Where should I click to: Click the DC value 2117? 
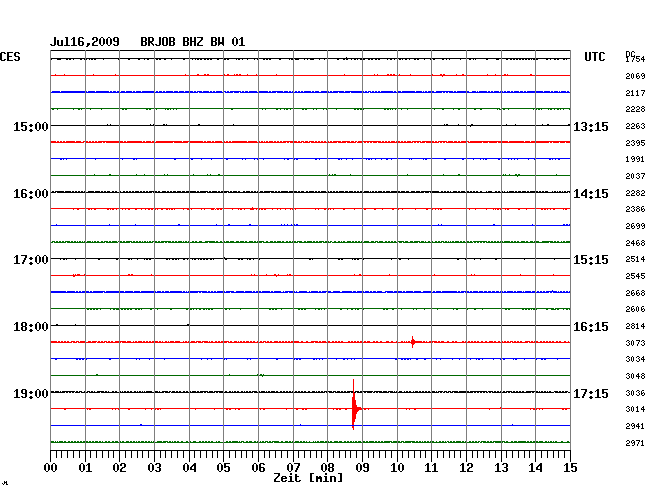[635, 93]
